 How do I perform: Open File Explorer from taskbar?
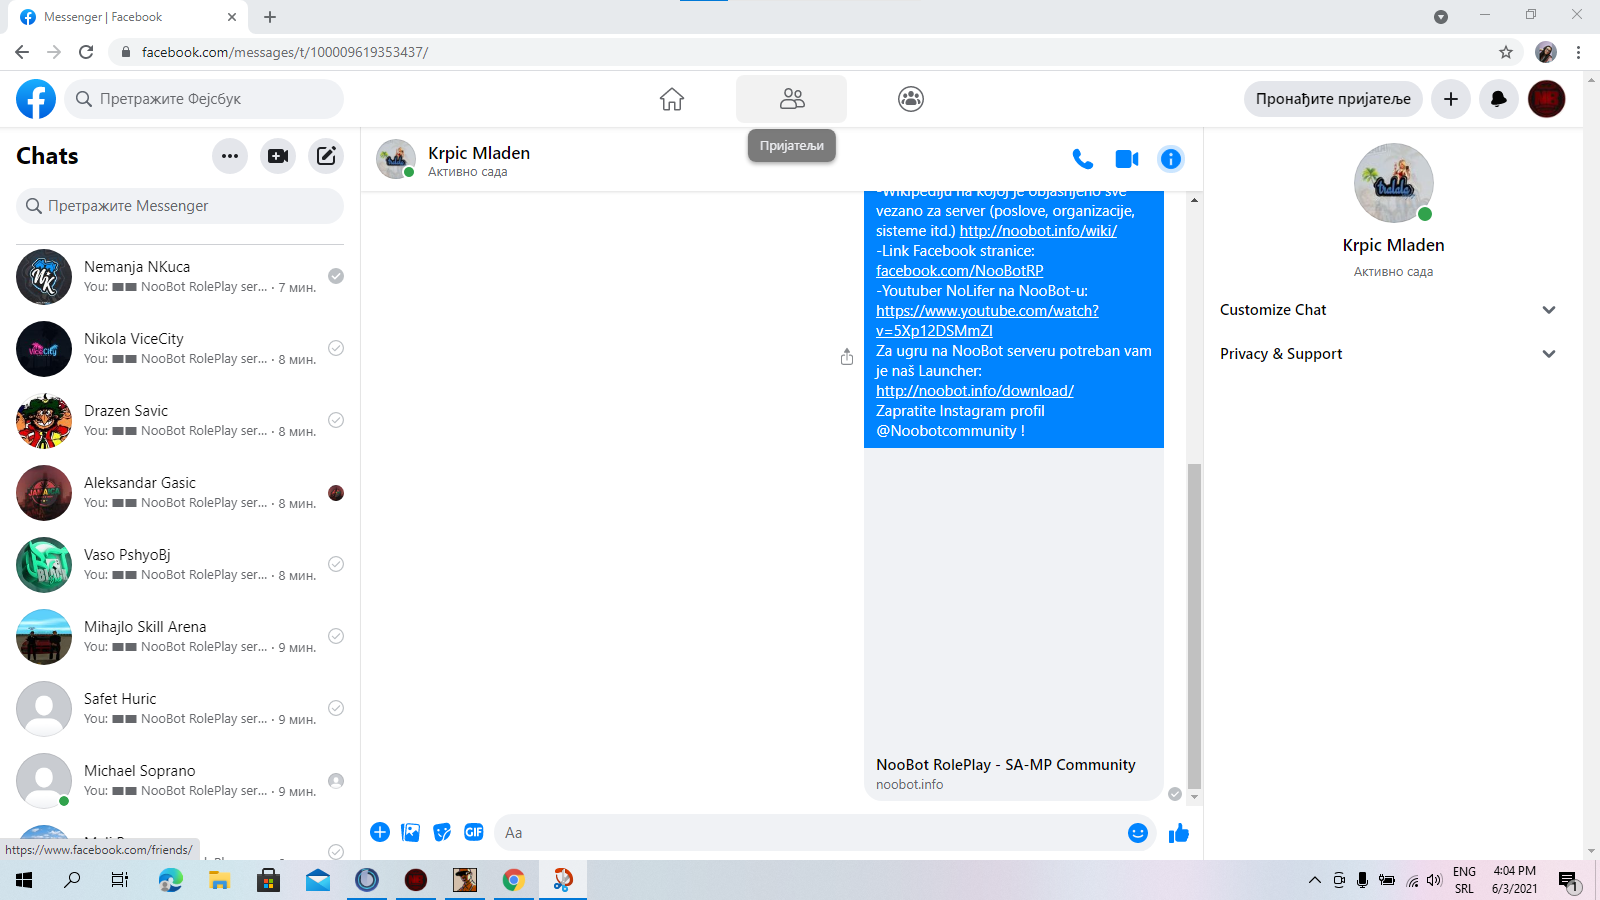tap(220, 880)
